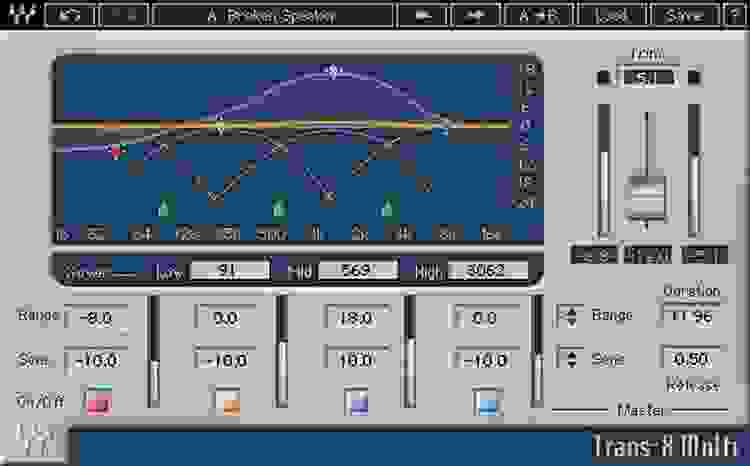Click the Low crossover frequency box 91
Viewport: 750px width, 466px height.
tap(230, 270)
